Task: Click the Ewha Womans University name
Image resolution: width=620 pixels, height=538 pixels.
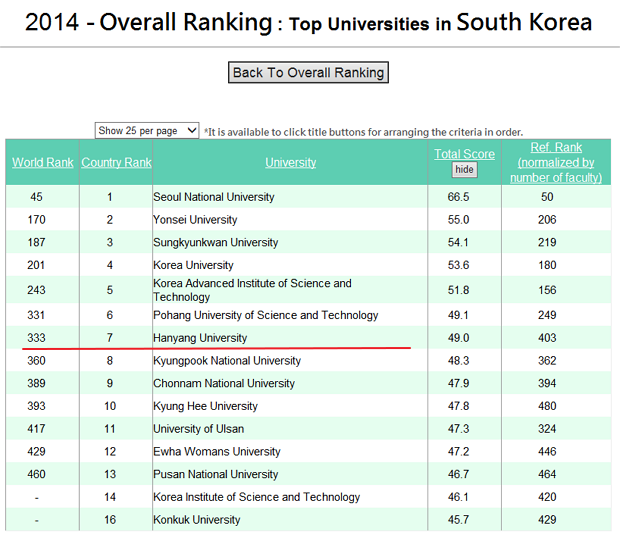Action: pyautogui.click(x=216, y=452)
